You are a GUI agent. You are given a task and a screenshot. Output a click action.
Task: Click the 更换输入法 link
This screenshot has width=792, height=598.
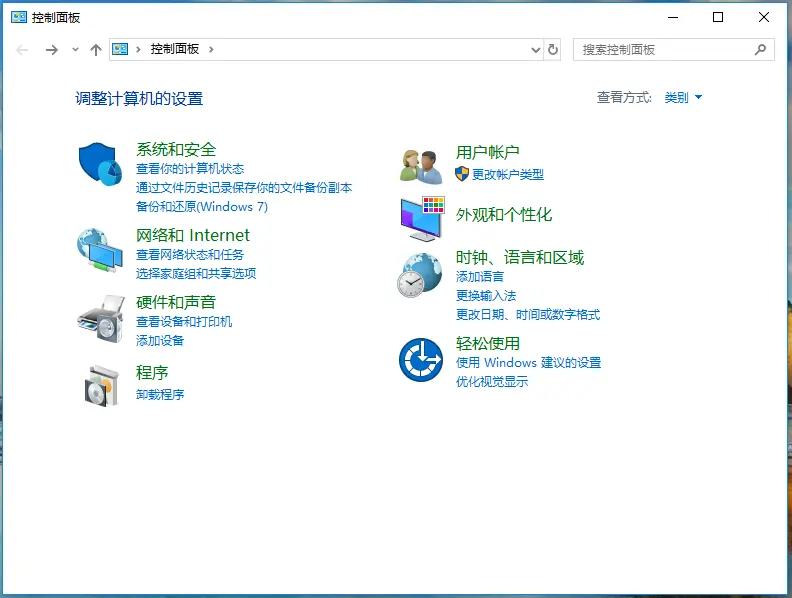486,295
